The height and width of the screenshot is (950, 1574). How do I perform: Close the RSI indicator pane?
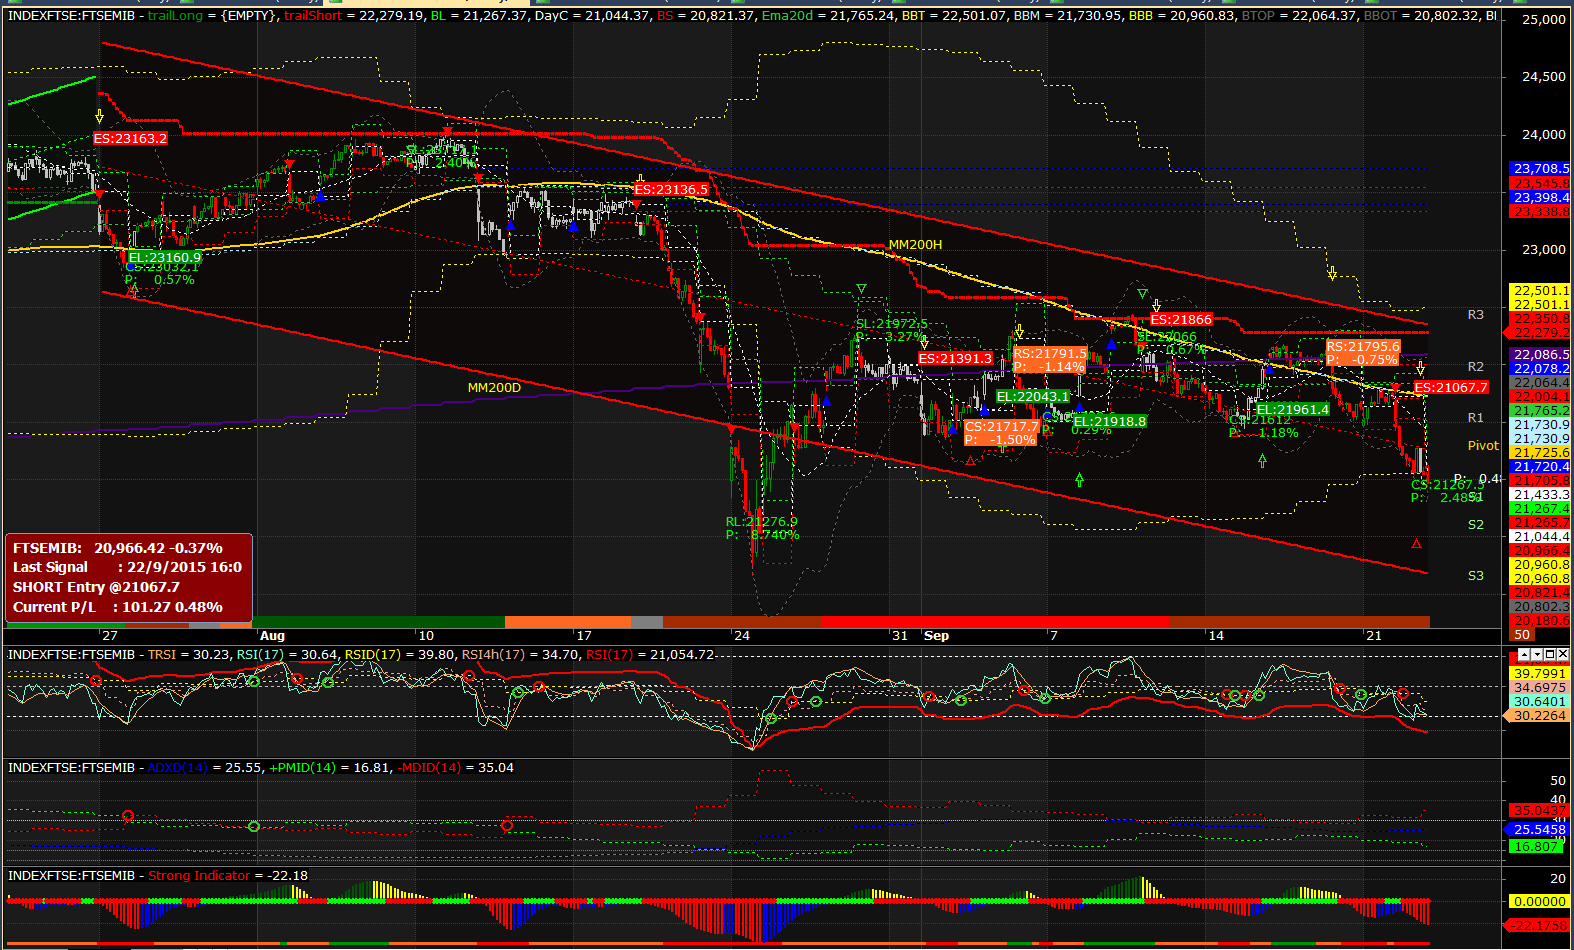pyautogui.click(x=1563, y=654)
